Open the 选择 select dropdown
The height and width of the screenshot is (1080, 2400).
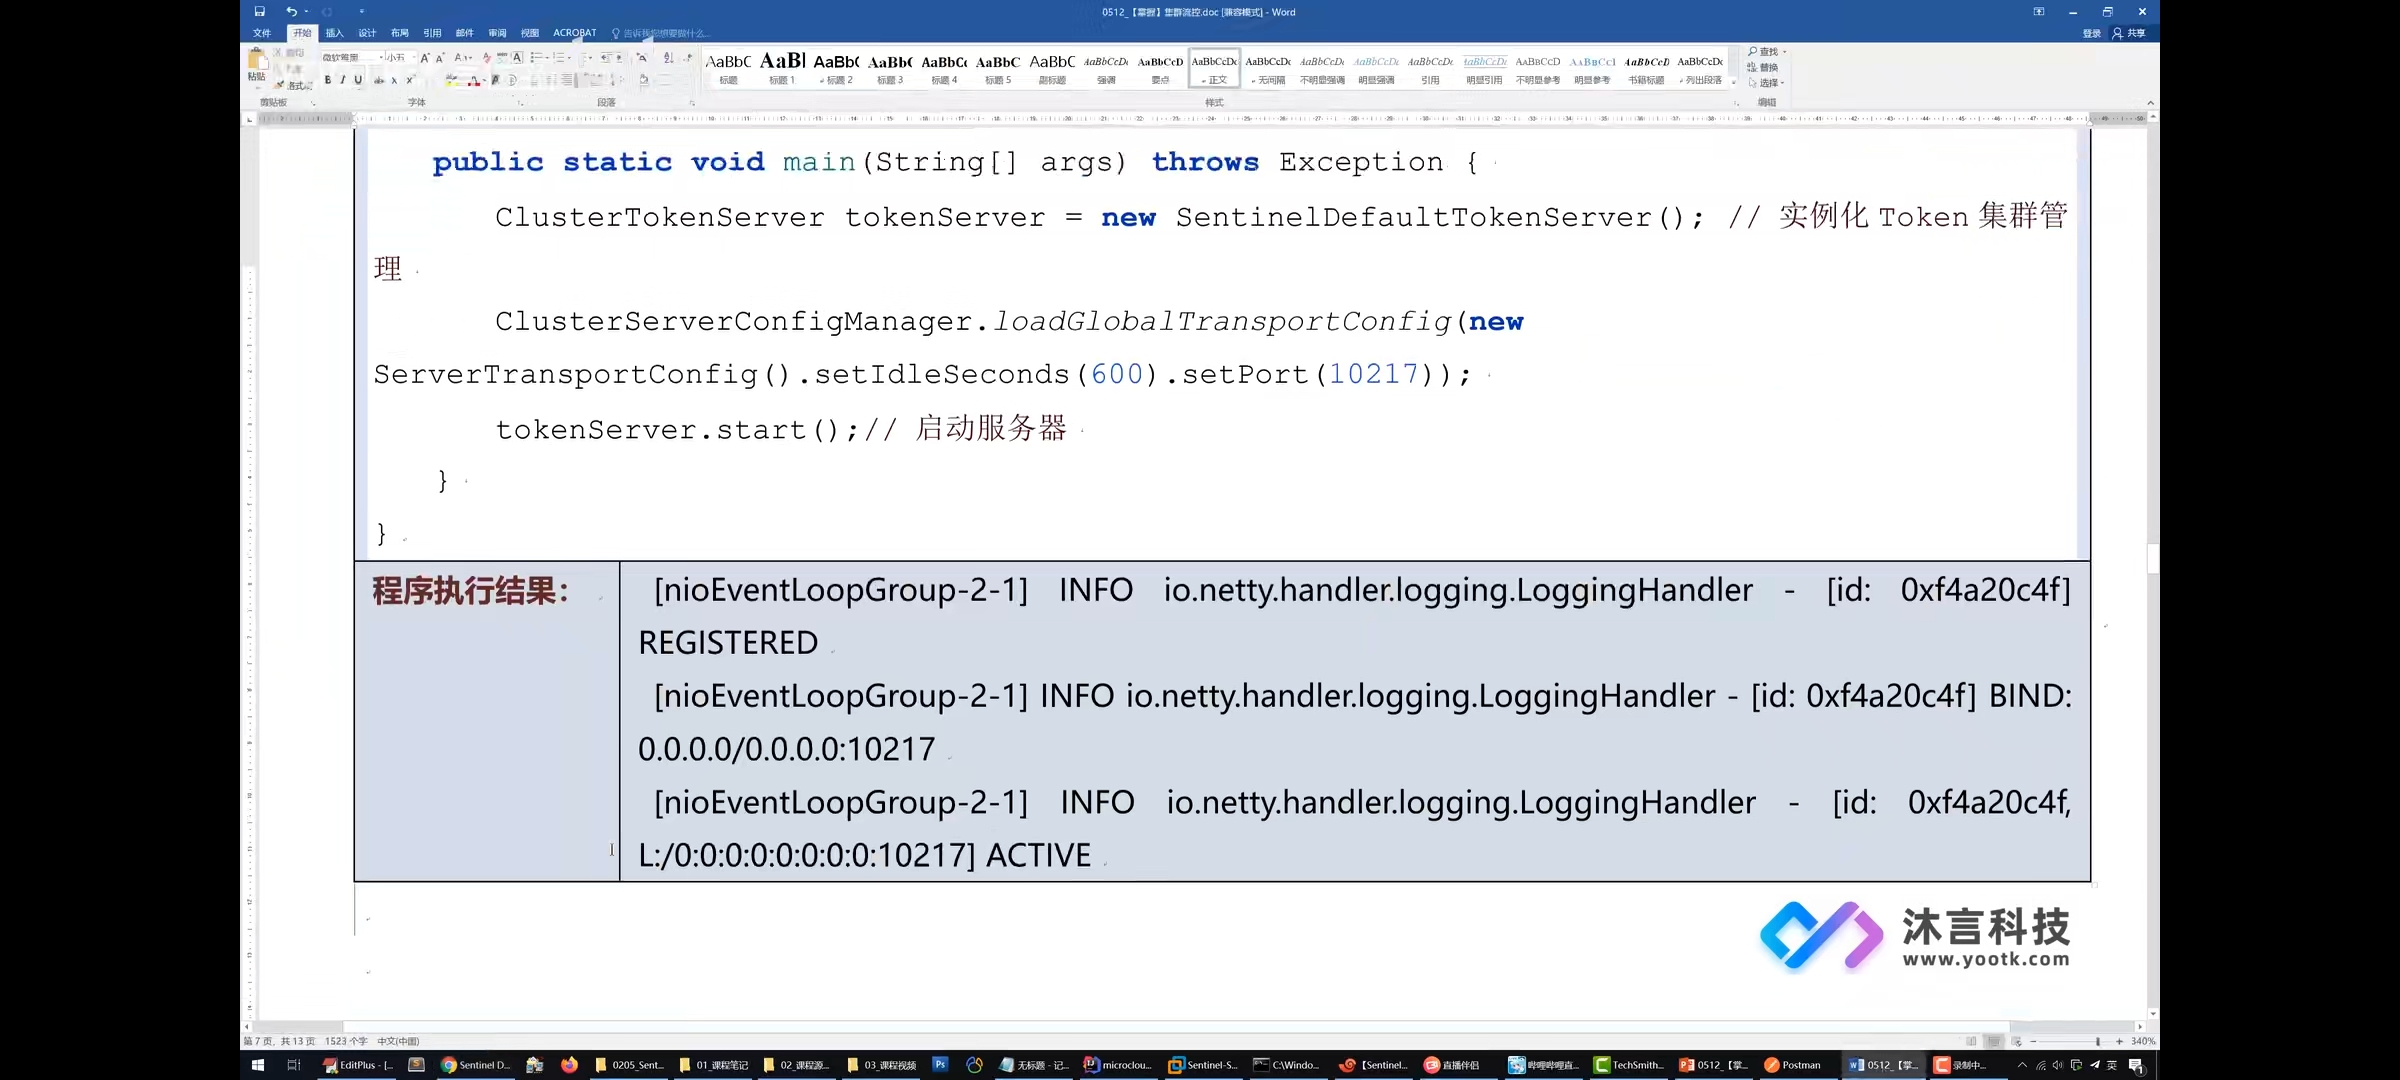coord(1766,82)
